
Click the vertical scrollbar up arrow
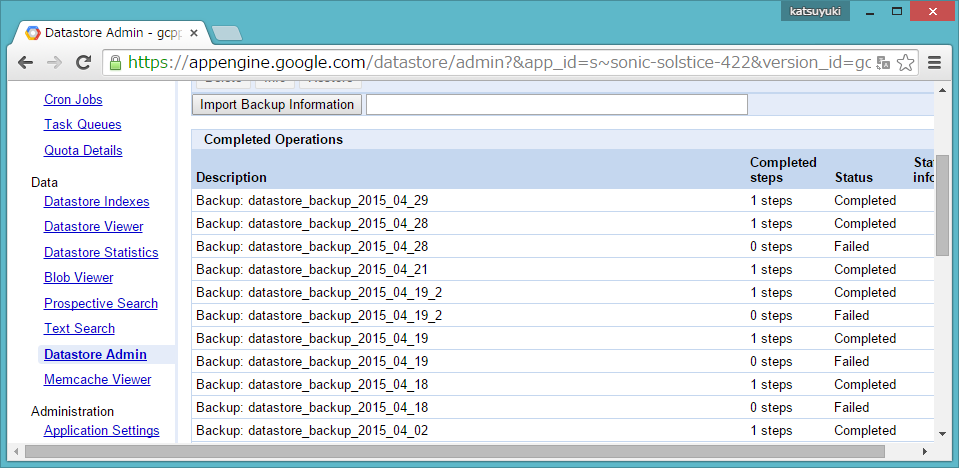(942, 90)
